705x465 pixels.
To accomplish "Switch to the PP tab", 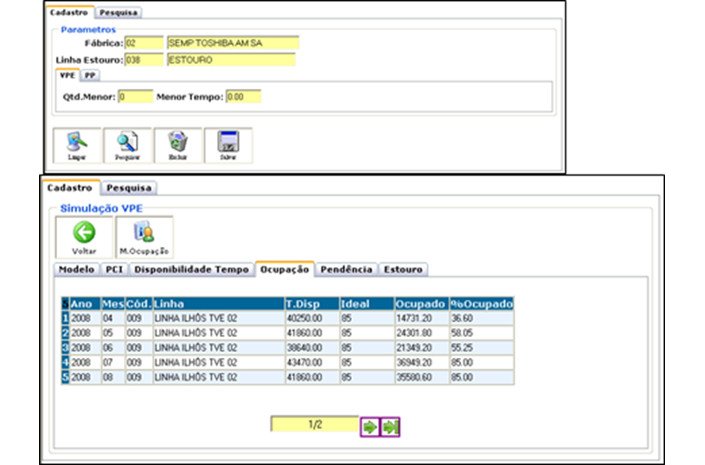I will coord(90,74).
